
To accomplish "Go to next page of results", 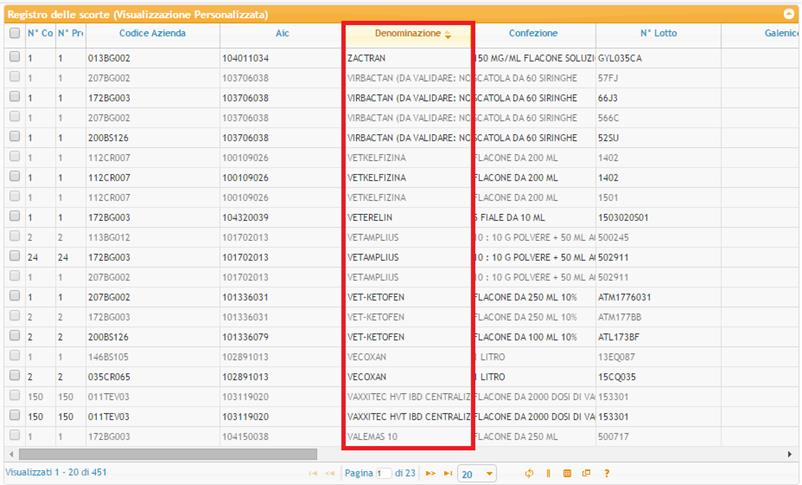I will [x=431, y=473].
